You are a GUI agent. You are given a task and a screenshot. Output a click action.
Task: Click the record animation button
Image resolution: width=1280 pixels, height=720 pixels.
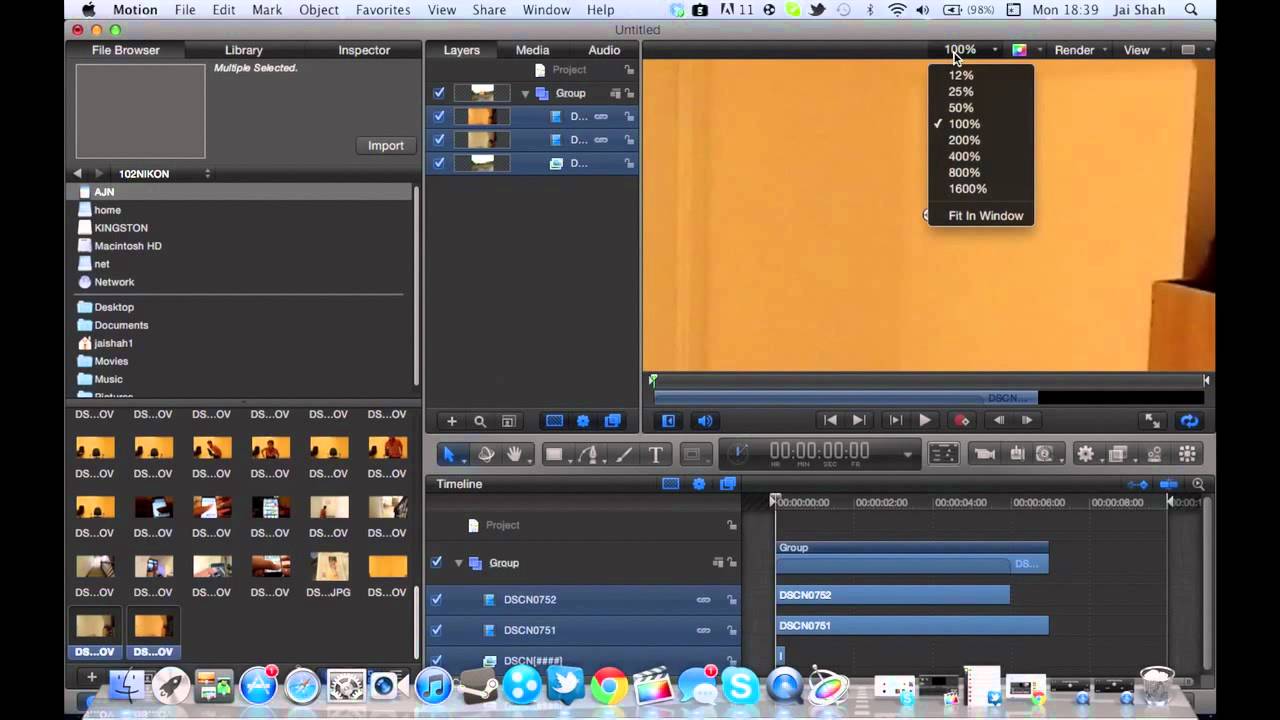[962, 421]
